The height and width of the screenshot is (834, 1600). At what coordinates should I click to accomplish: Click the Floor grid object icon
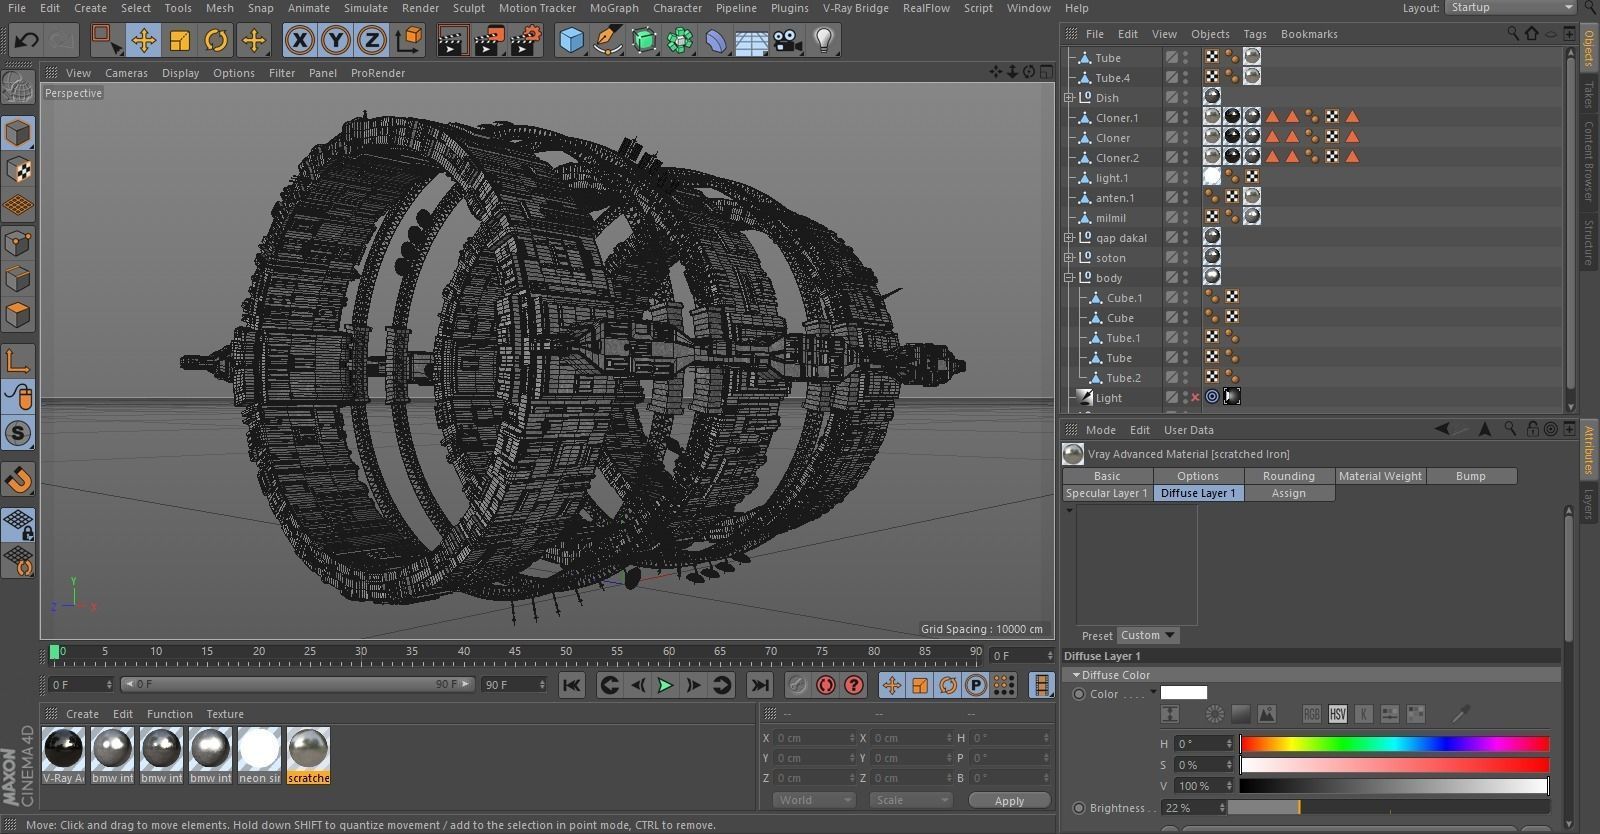(x=751, y=41)
